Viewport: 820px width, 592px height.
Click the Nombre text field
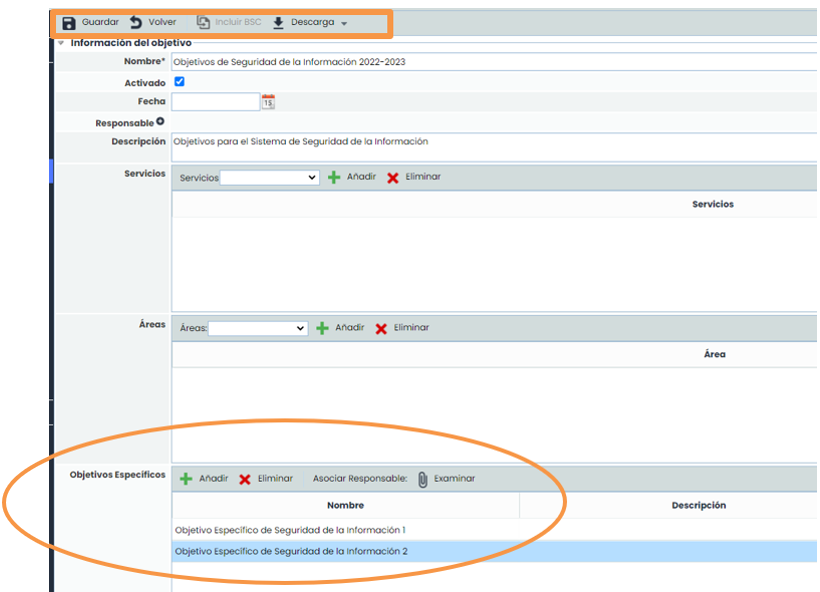[490, 62]
